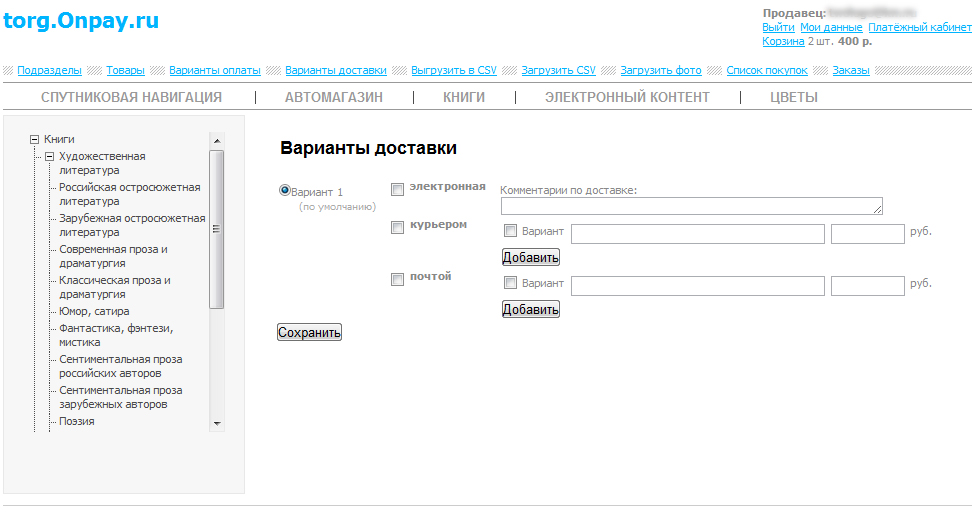The image size is (972, 522).
Task: Collapse the Книги tree node
Action: (x=35, y=140)
